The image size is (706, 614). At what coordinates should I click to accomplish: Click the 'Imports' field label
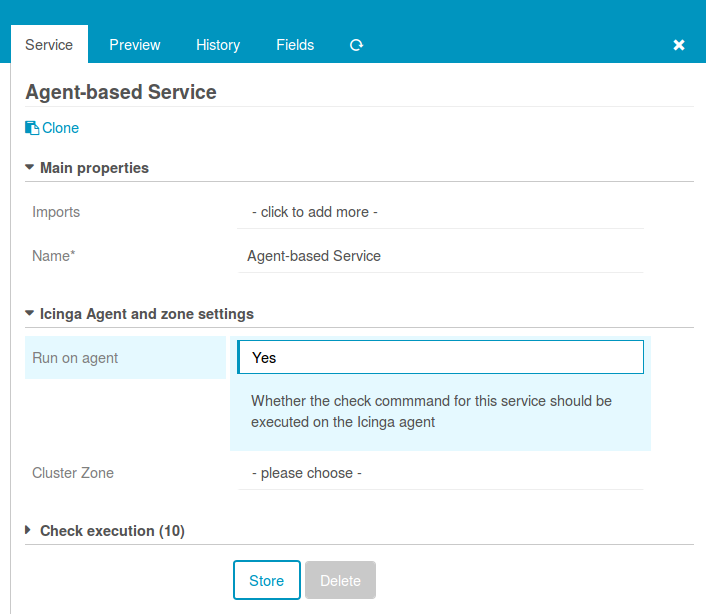[x=56, y=212]
